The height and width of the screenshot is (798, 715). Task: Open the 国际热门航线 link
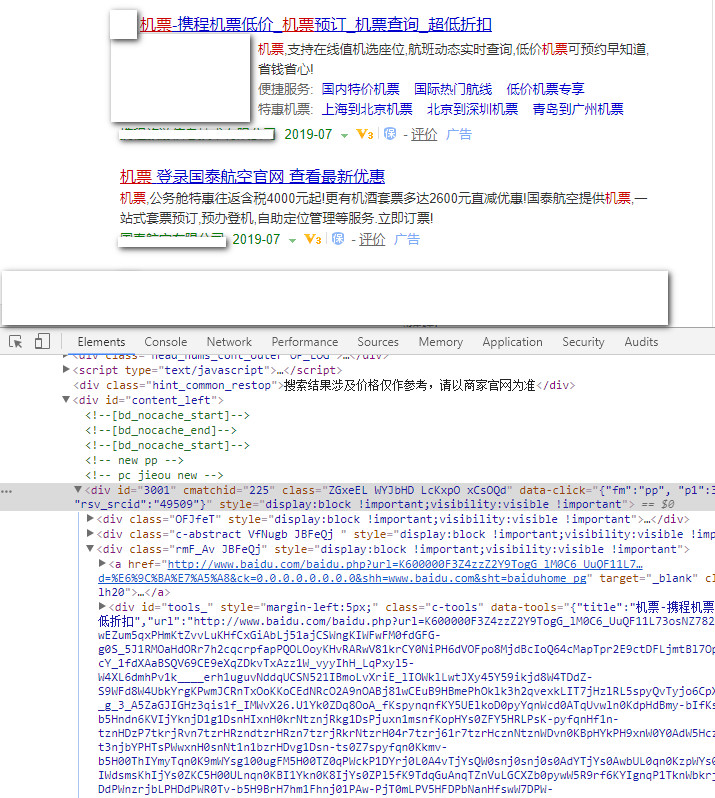(453, 89)
